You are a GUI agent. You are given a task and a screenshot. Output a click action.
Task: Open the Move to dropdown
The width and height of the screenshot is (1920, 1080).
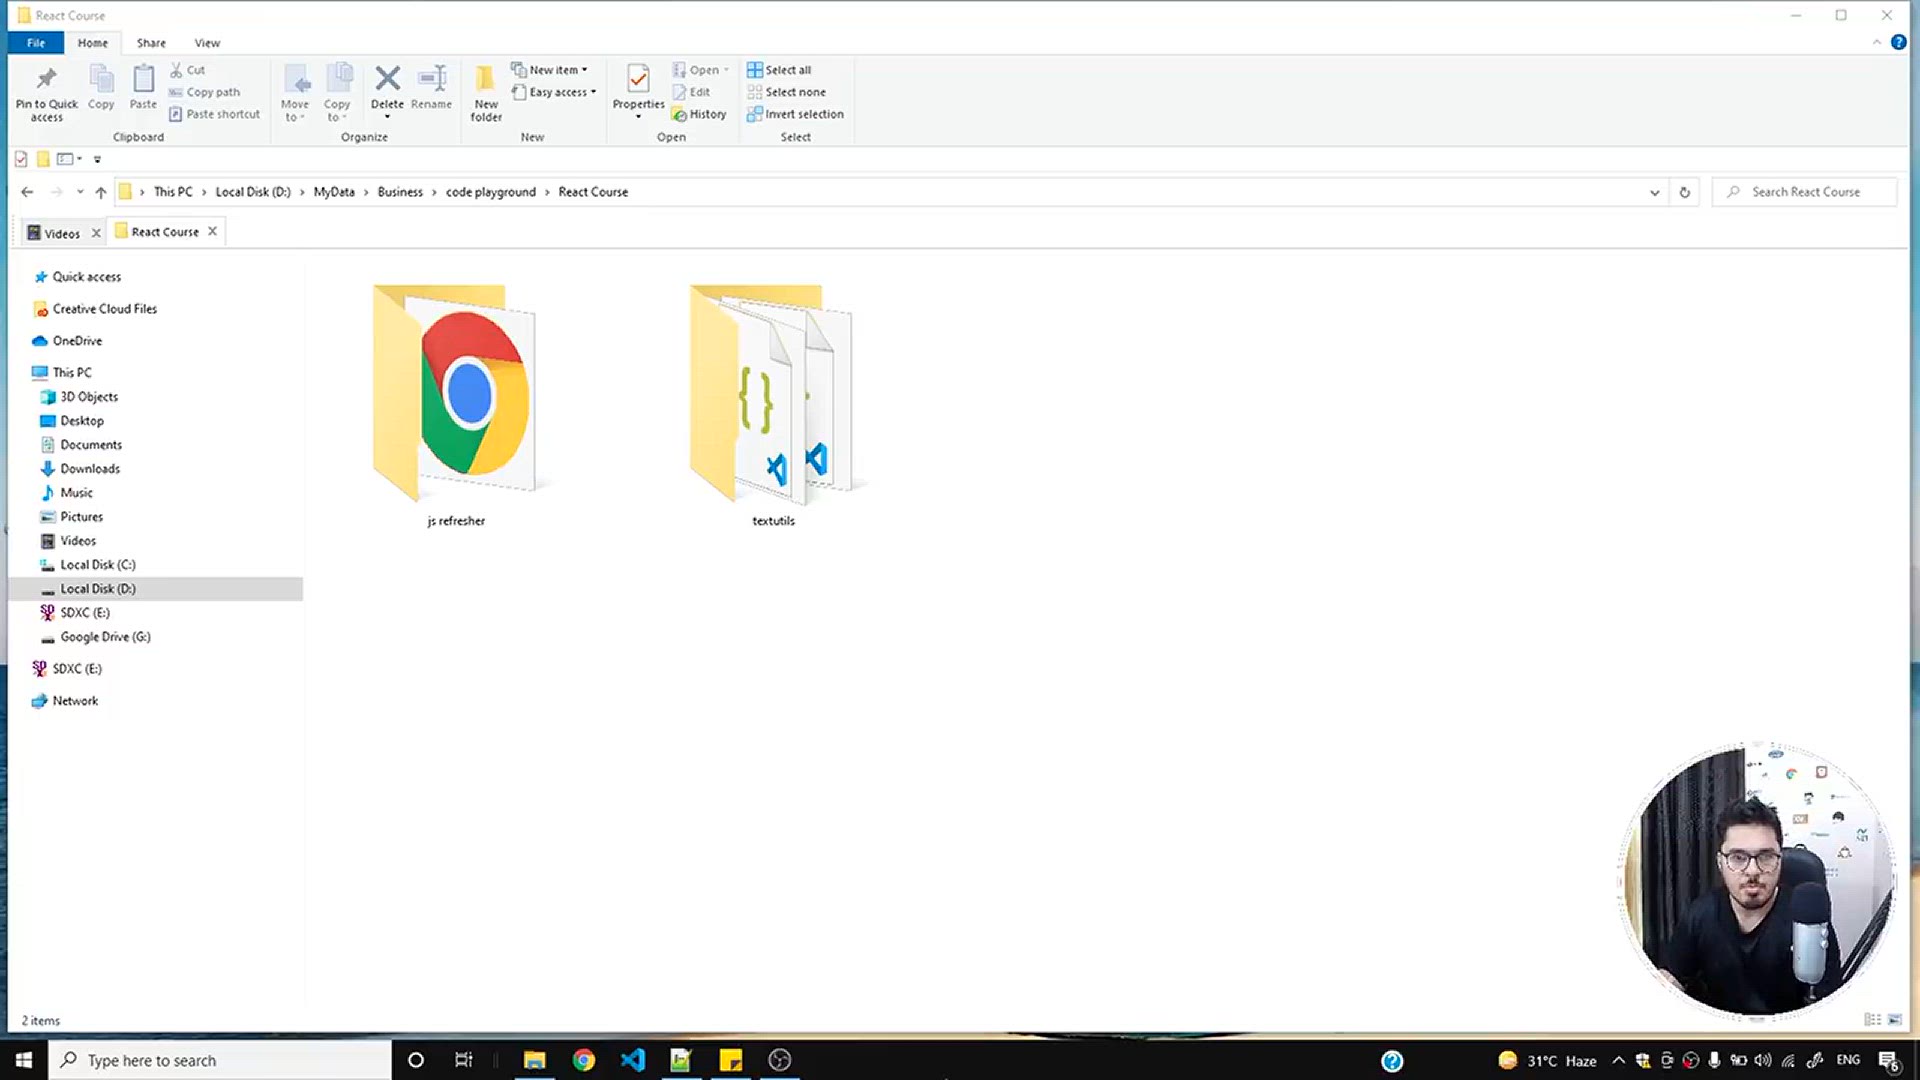(x=295, y=94)
